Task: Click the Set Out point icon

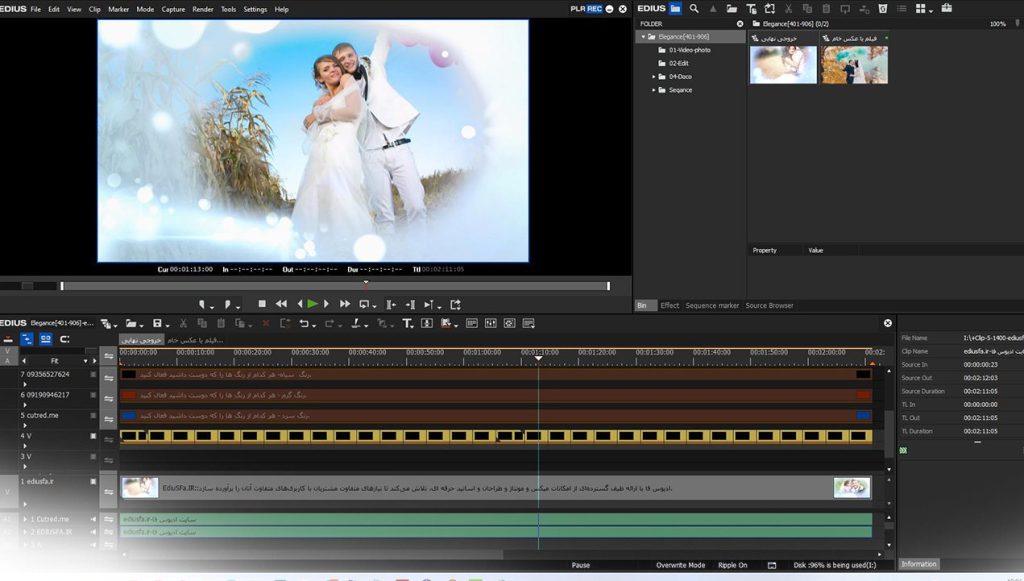Action: [227, 304]
